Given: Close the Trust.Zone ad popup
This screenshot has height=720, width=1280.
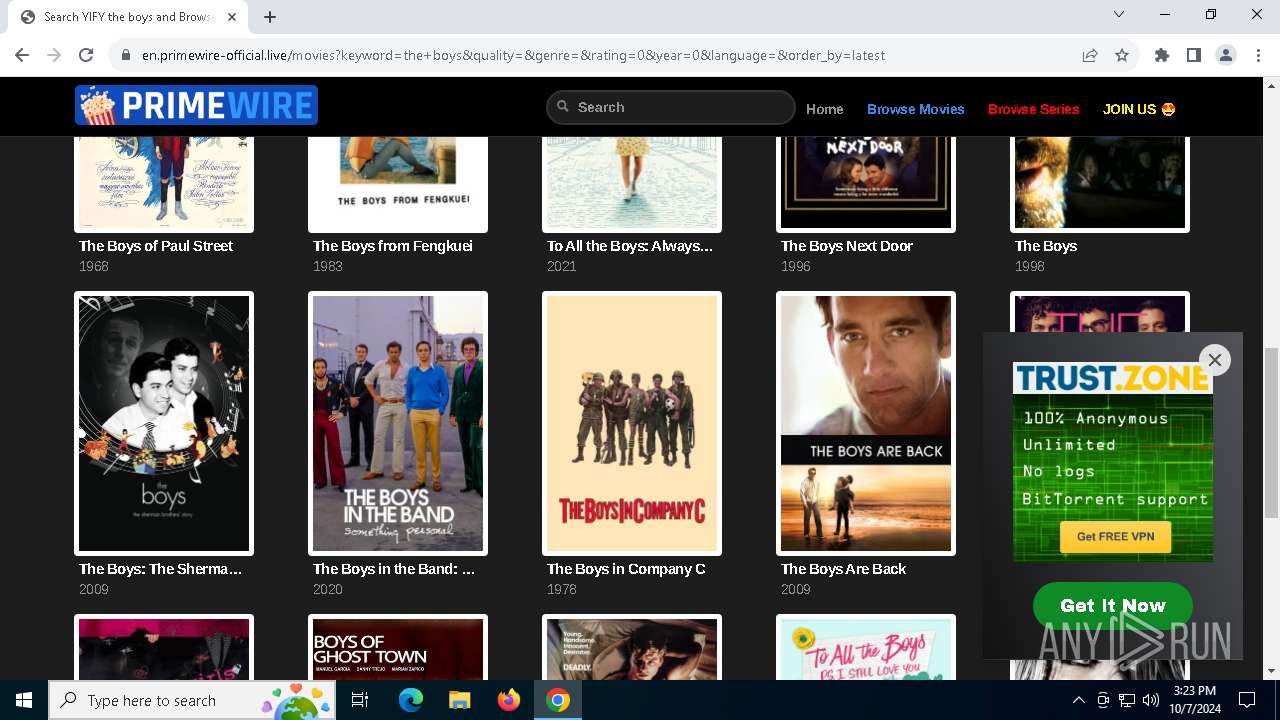Looking at the screenshot, I should (1215, 360).
